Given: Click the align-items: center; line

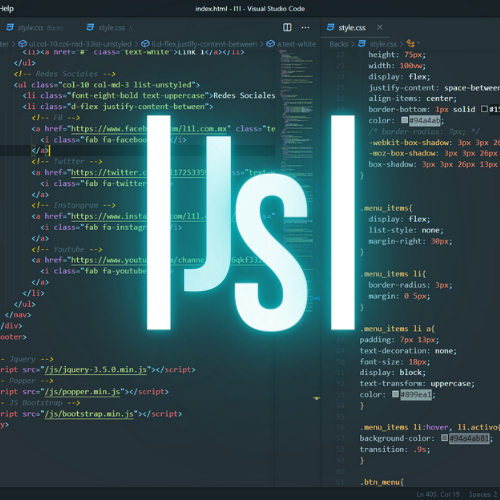Looking at the screenshot, I should (x=413, y=98).
